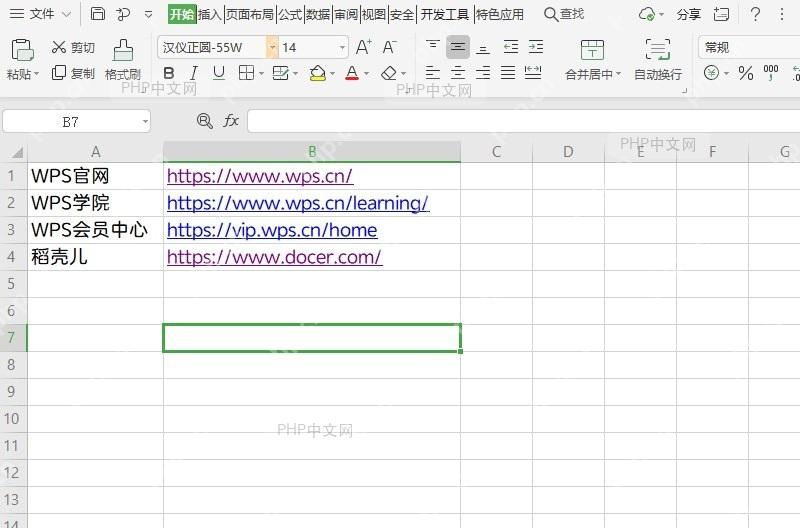Click the 查找 search button
Screen dimensions: 800x528
tap(564, 14)
